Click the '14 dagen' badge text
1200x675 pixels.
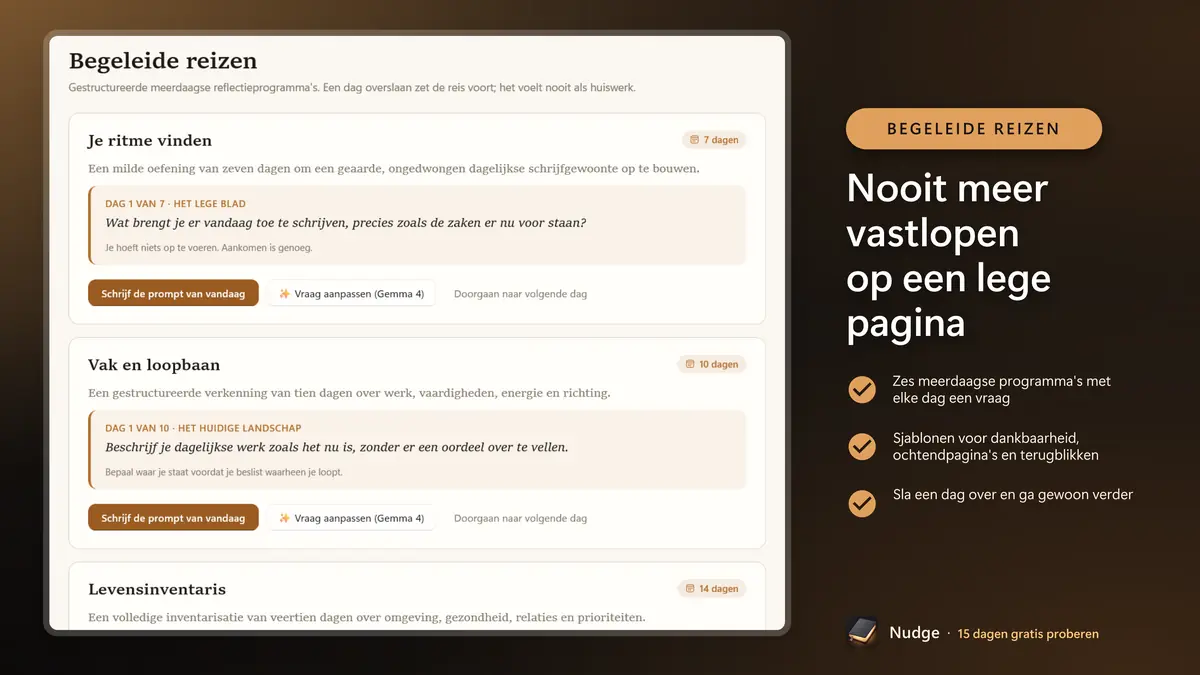[719, 589]
